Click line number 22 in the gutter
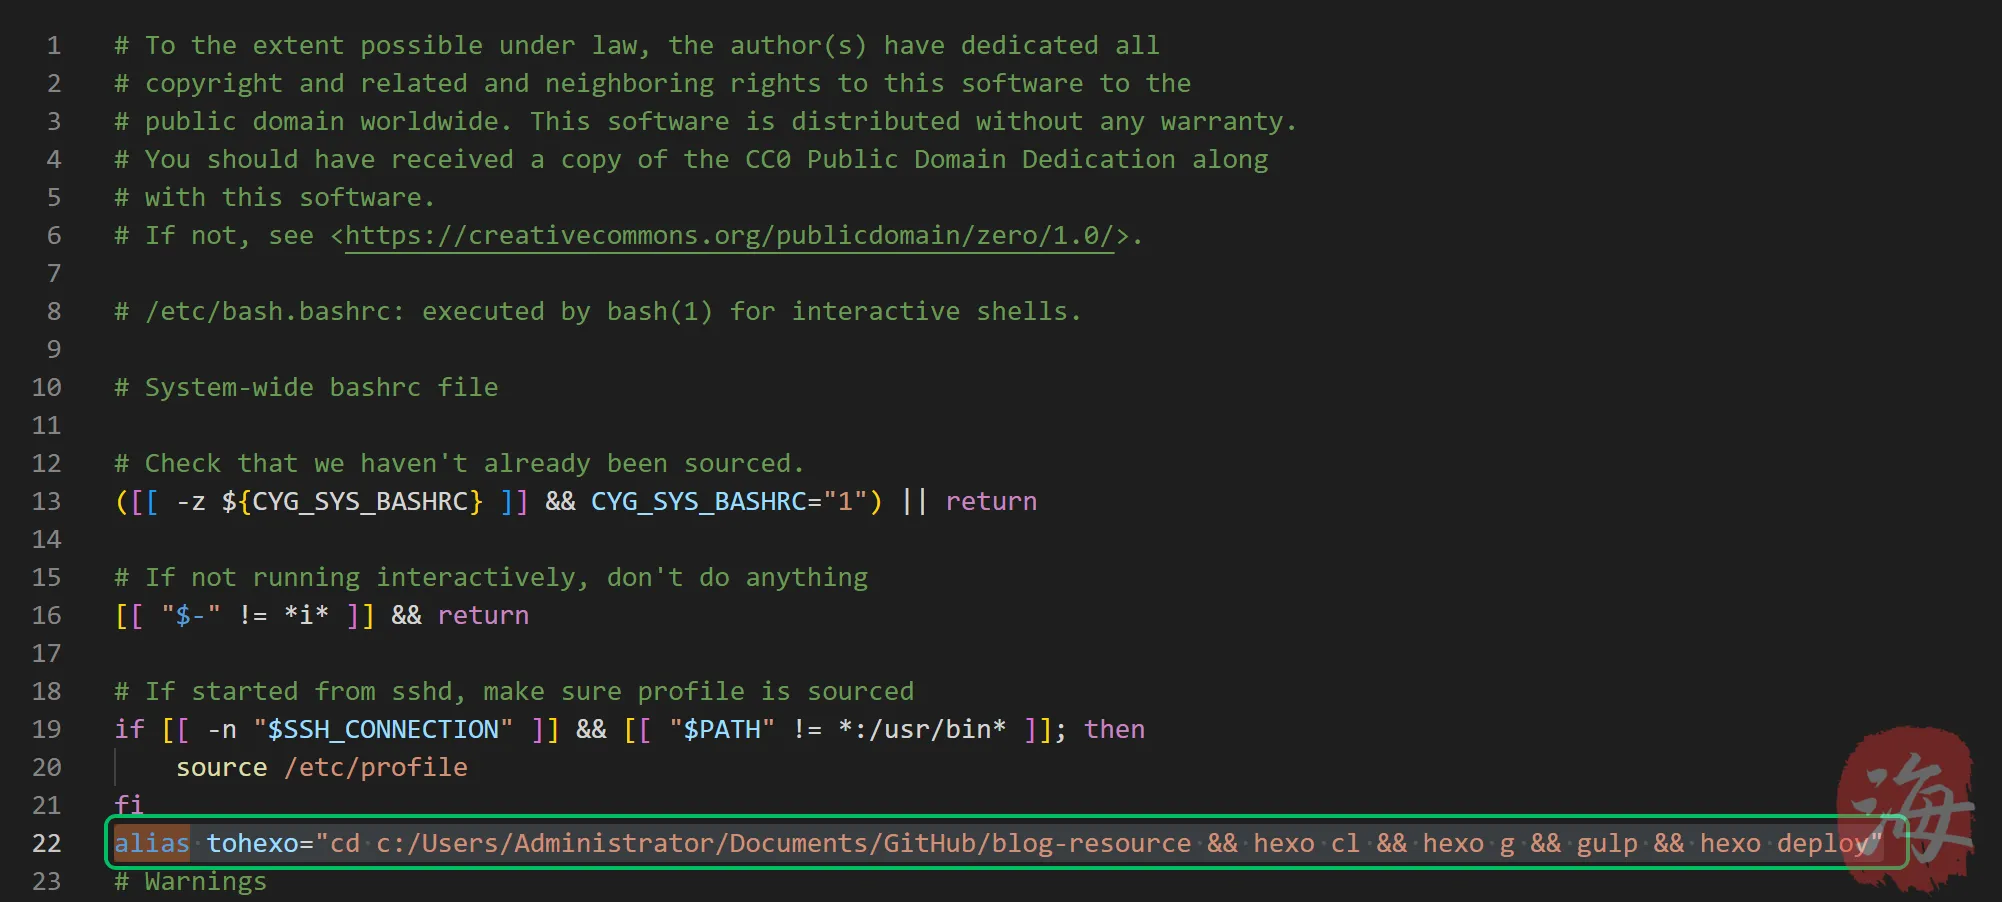2002x902 pixels. tap(47, 844)
